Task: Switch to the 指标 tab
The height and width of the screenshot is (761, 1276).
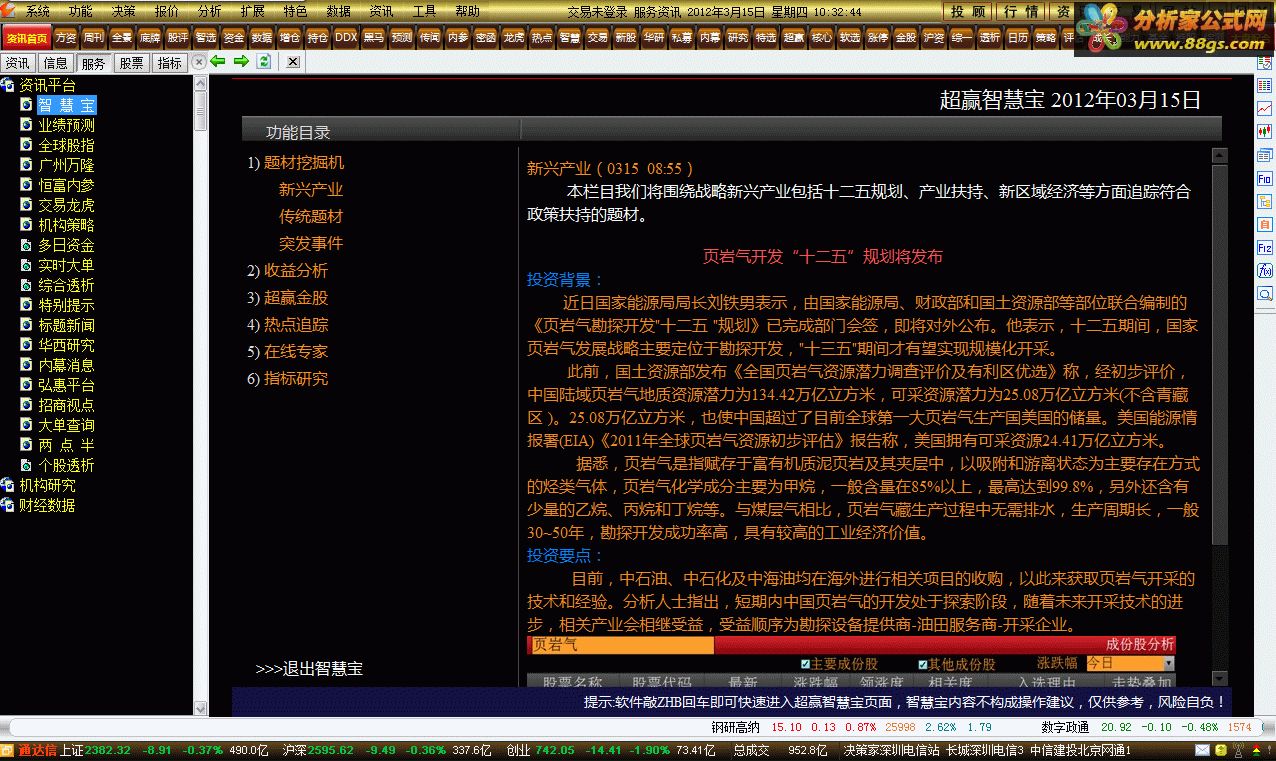Action: [x=169, y=63]
